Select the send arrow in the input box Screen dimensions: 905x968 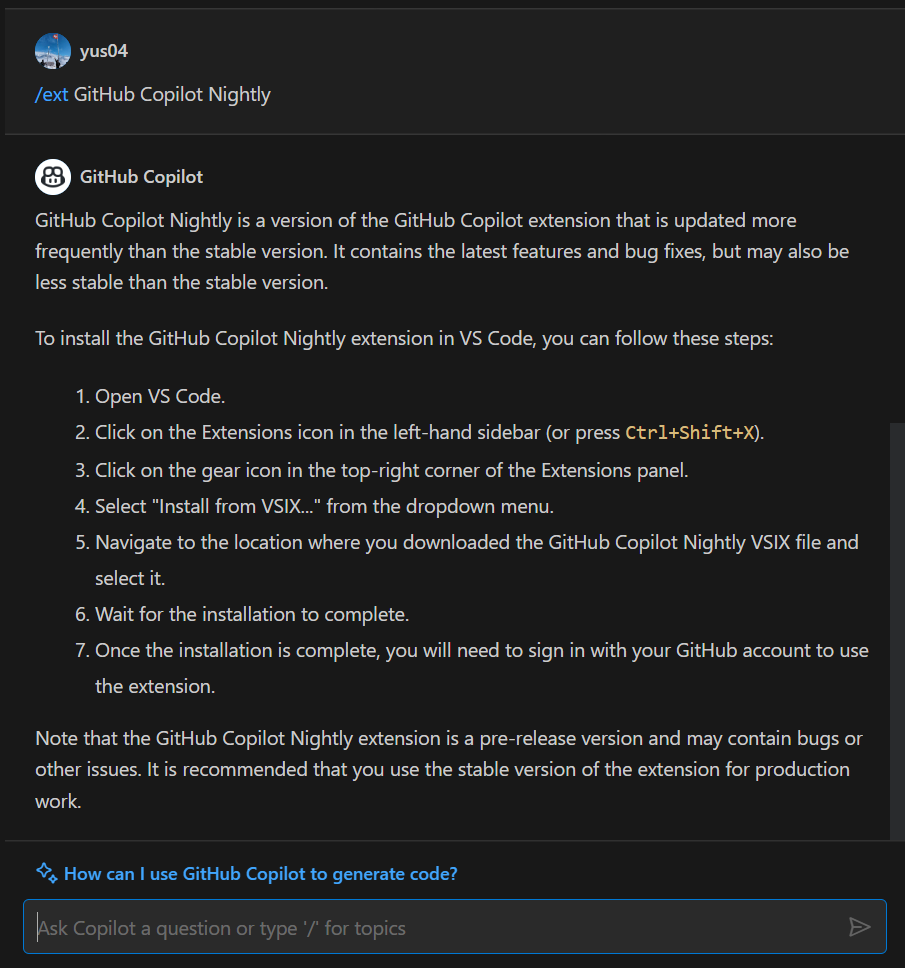(860, 926)
